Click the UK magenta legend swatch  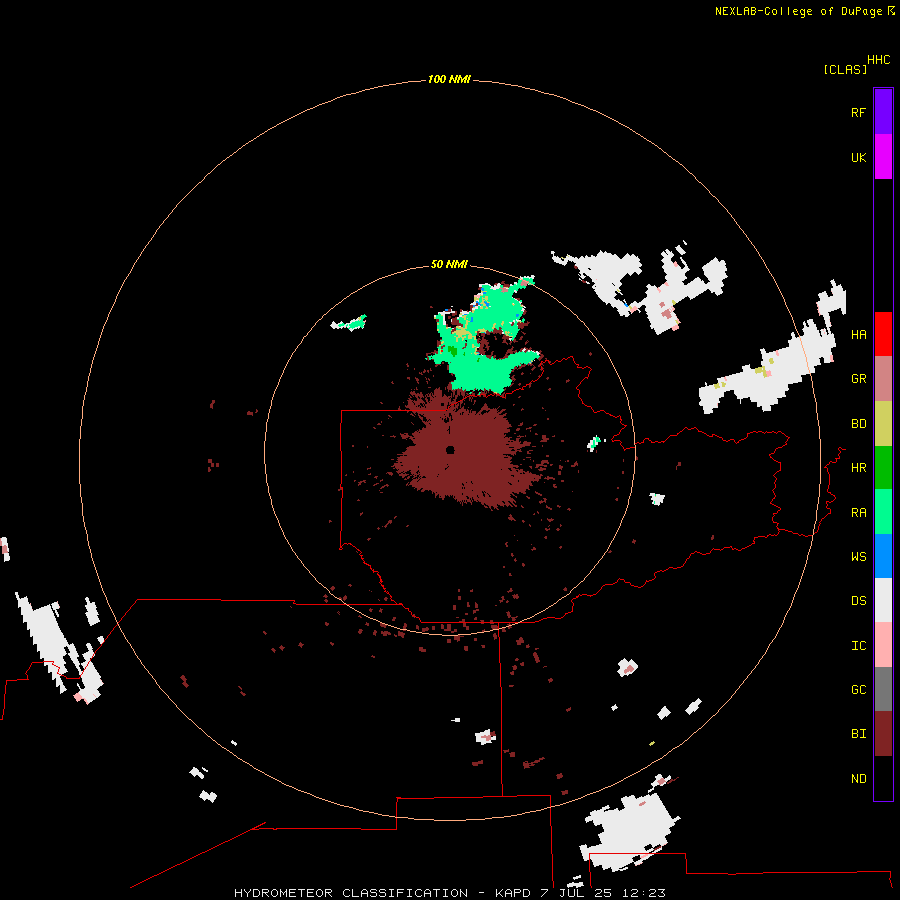883,157
